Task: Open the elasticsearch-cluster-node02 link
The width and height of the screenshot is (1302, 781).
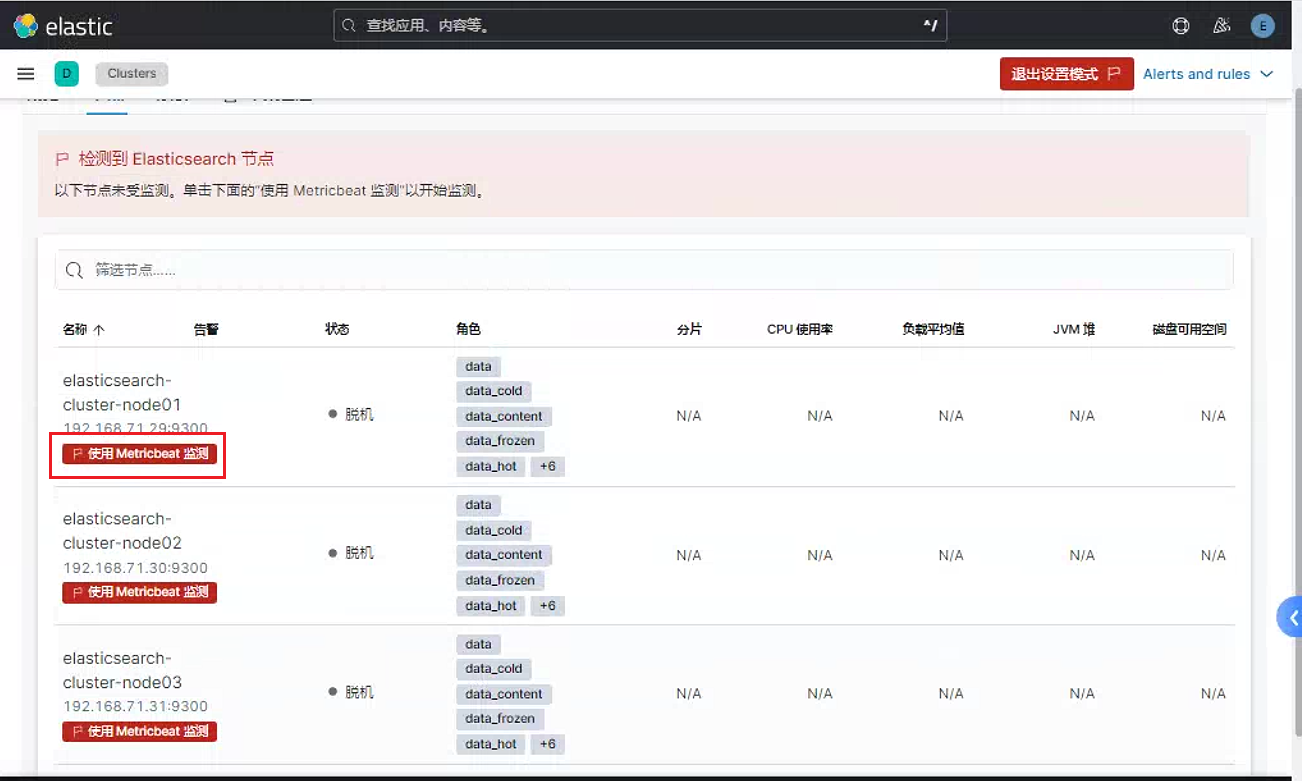Action: tap(122, 531)
